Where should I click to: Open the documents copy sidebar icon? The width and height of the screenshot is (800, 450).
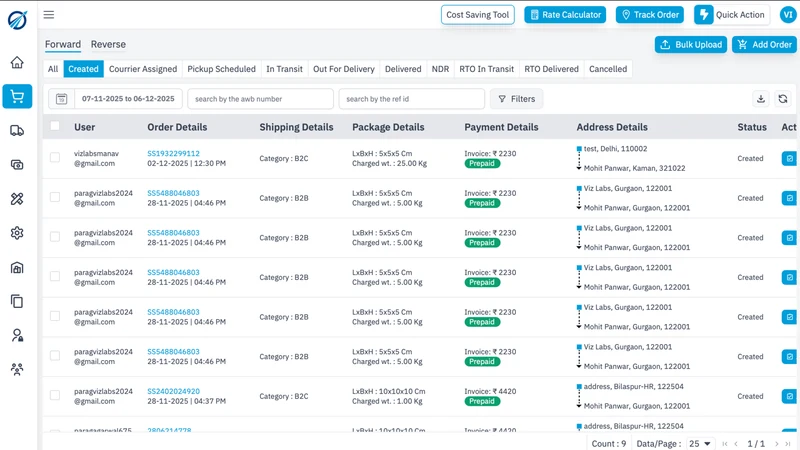(x=17, y=302)
